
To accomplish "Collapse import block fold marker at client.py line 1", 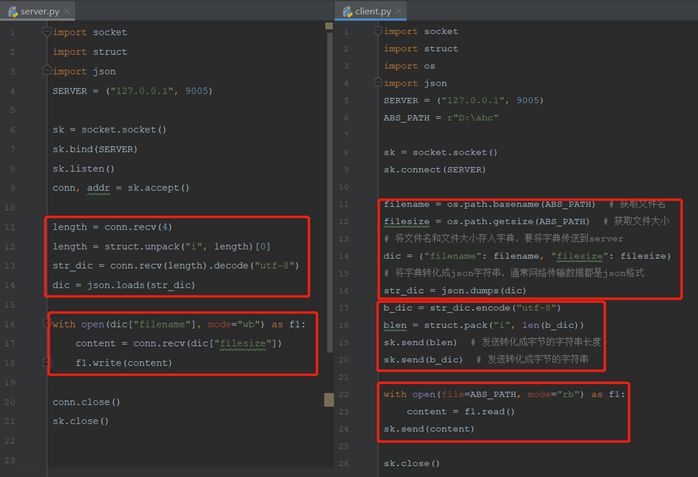I will coord(378,31).
